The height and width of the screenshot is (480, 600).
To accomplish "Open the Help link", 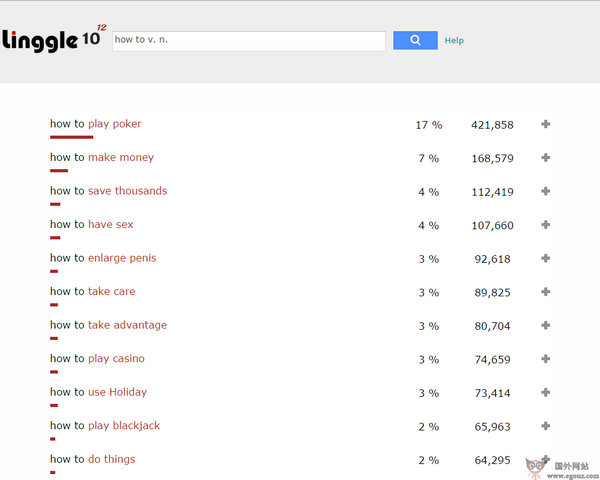I will [x=454, y=41].
